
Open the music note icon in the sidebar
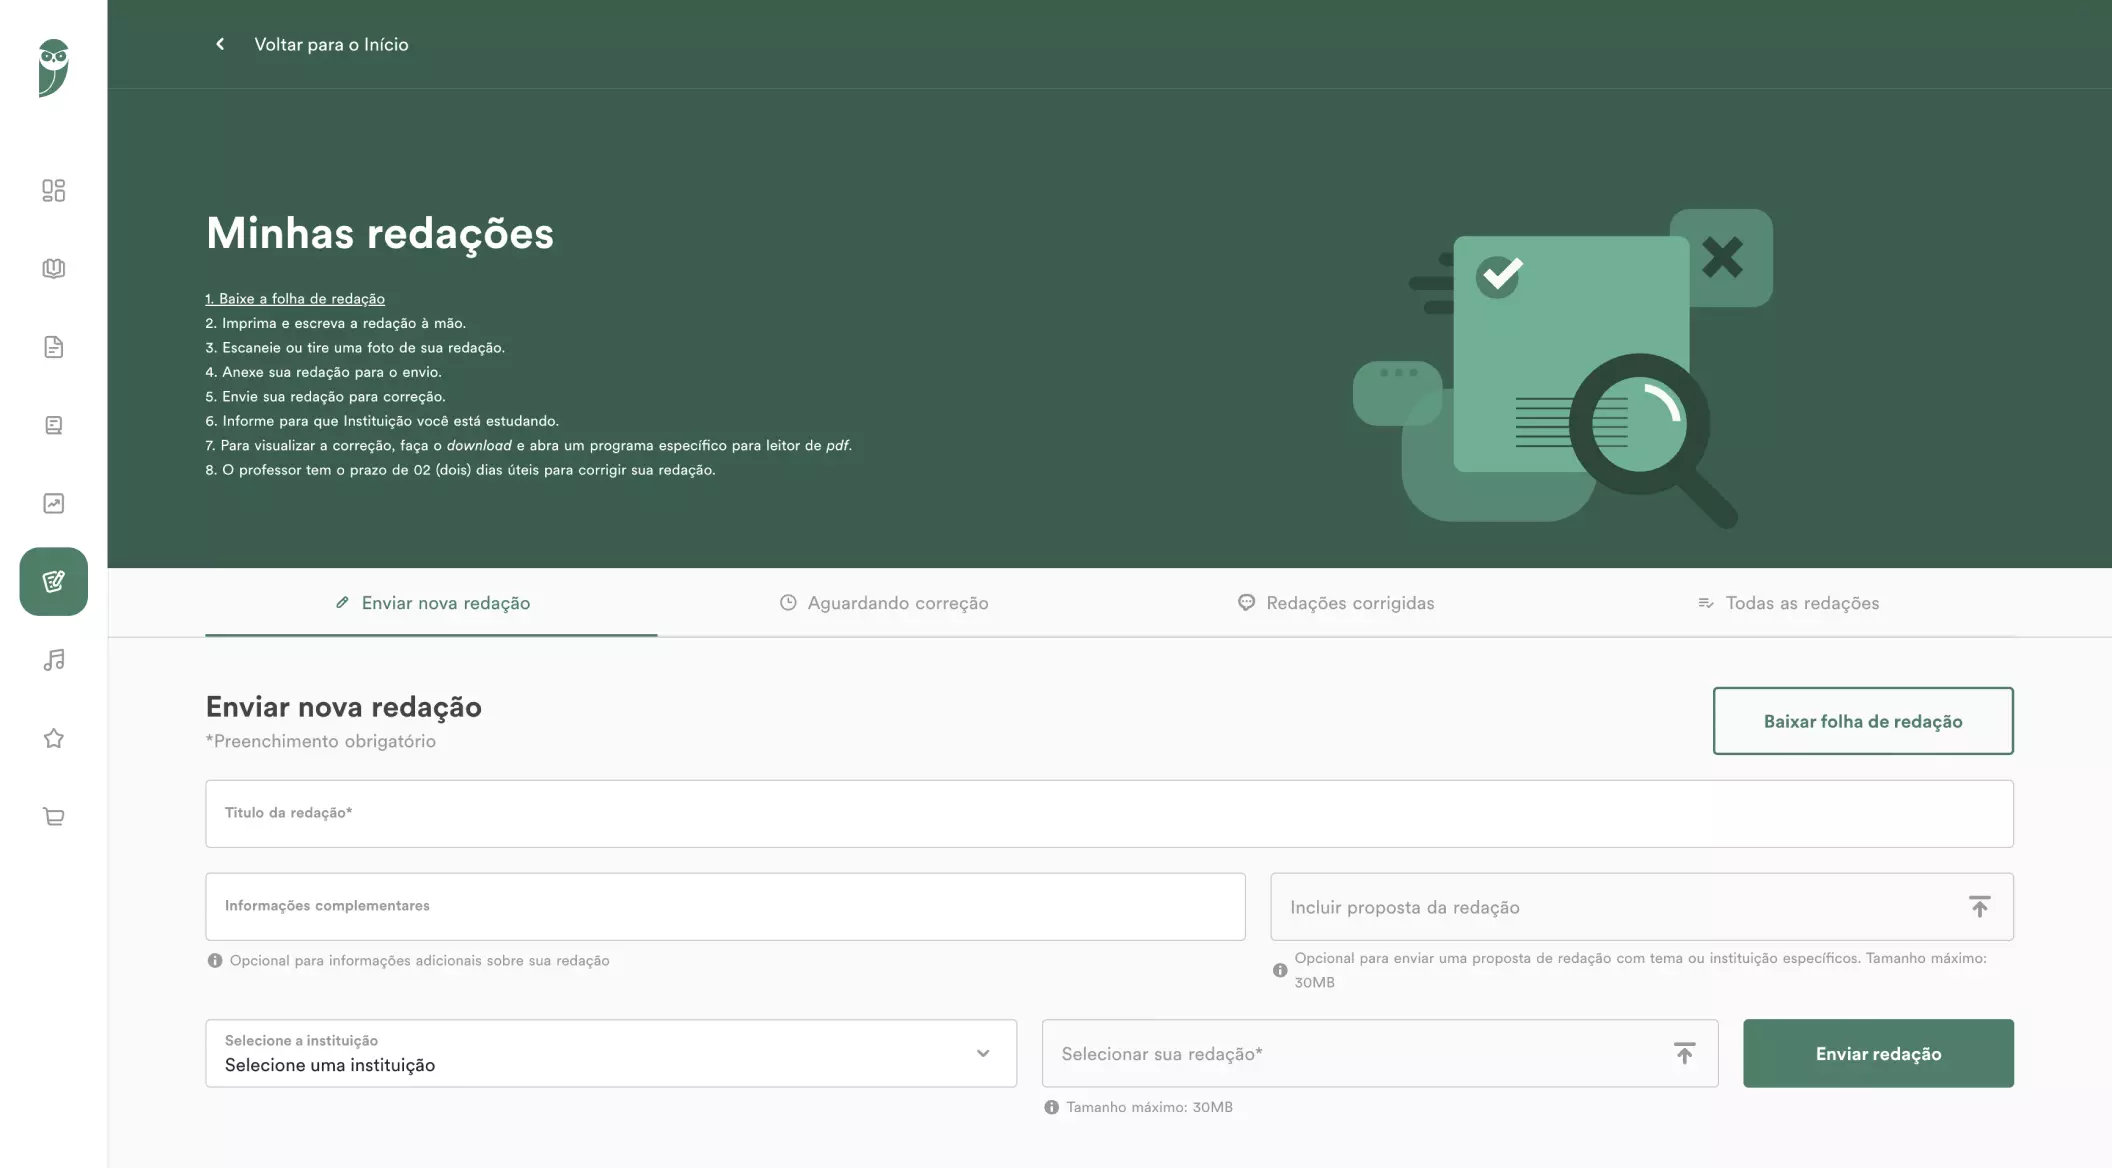tap(54, 660)
